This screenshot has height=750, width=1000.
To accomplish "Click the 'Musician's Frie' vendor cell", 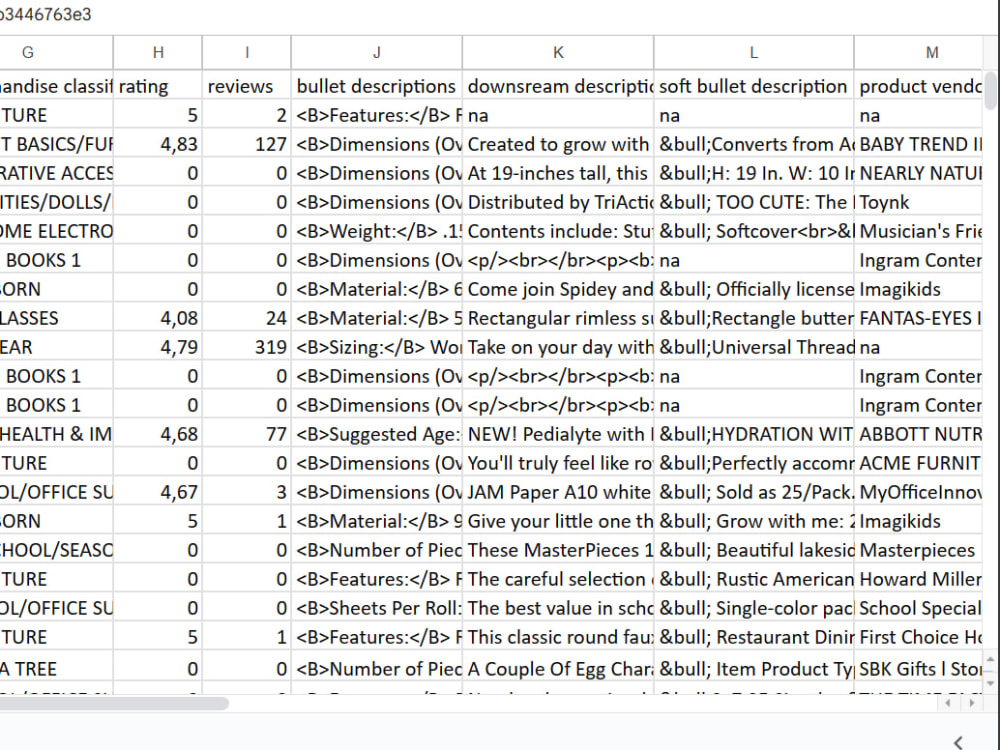I will 918,232.
